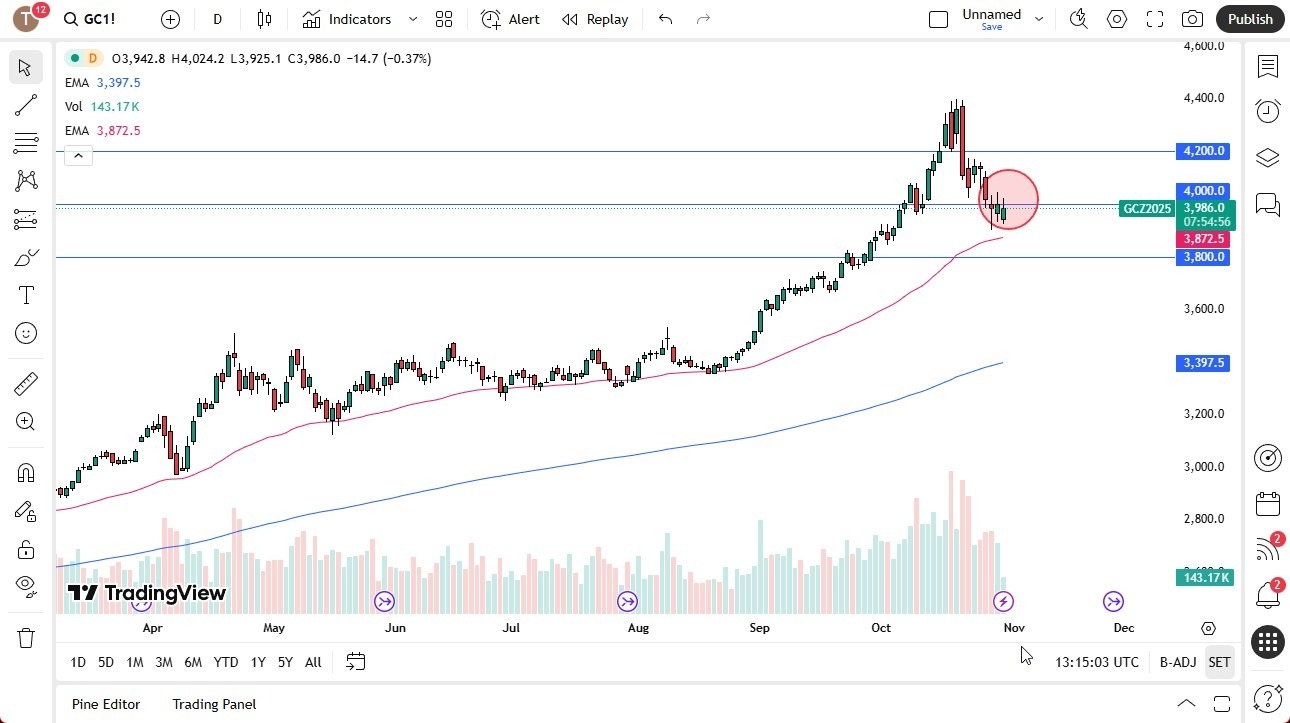
Task: Collapse the chart legend with its chevron
Action: coord(78,155)
